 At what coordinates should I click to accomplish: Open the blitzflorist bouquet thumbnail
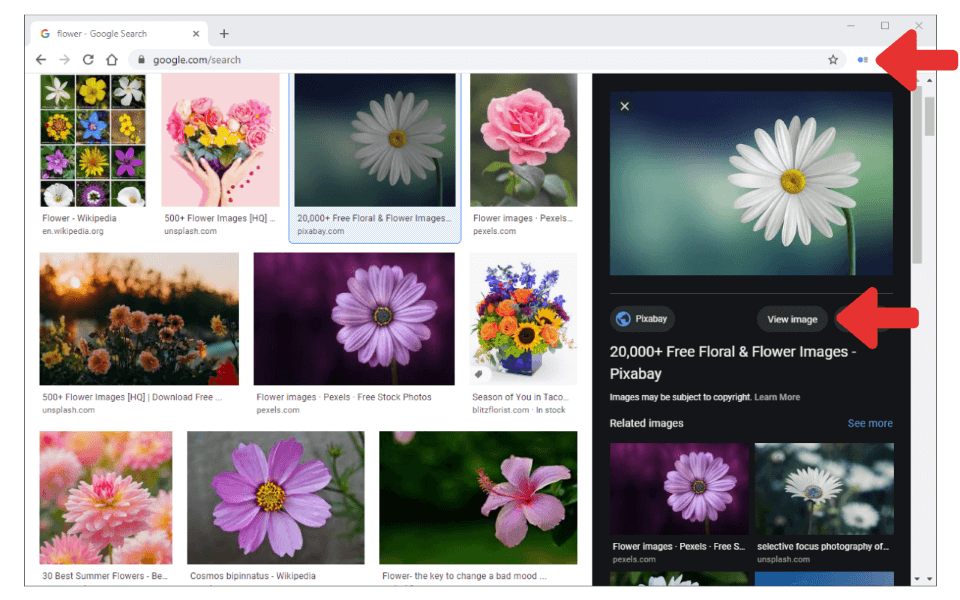coord(523,319)
